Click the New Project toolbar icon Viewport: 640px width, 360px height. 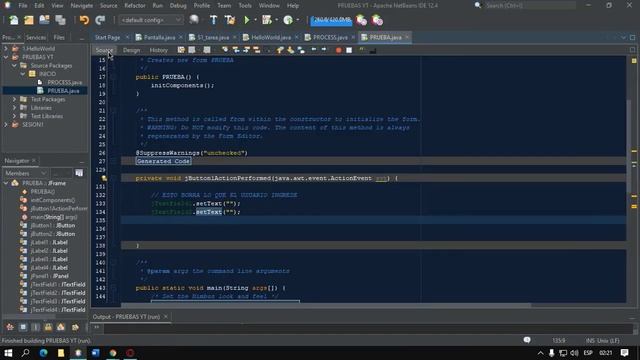(x=29, y=20)
